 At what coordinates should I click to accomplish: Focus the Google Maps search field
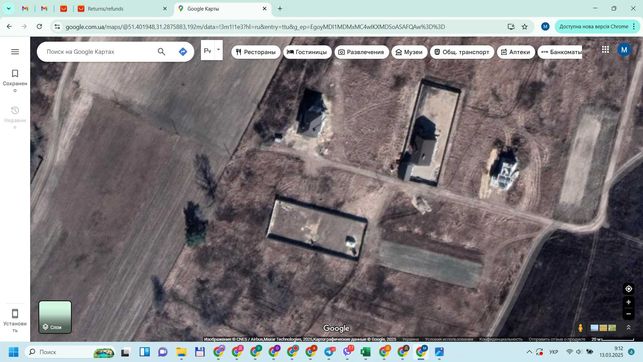pyautogui.click(x=98, y=52)
